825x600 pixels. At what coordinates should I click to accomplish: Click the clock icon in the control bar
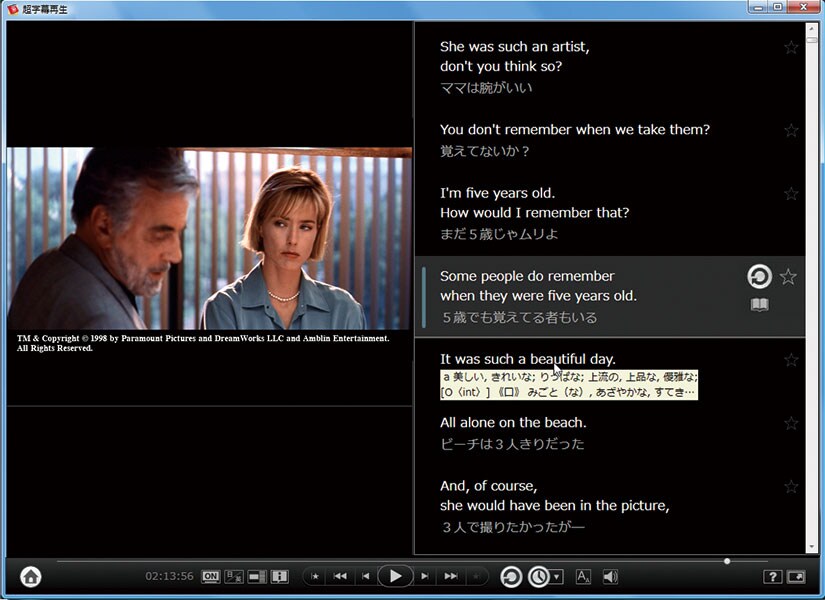(x=538, y=577)
